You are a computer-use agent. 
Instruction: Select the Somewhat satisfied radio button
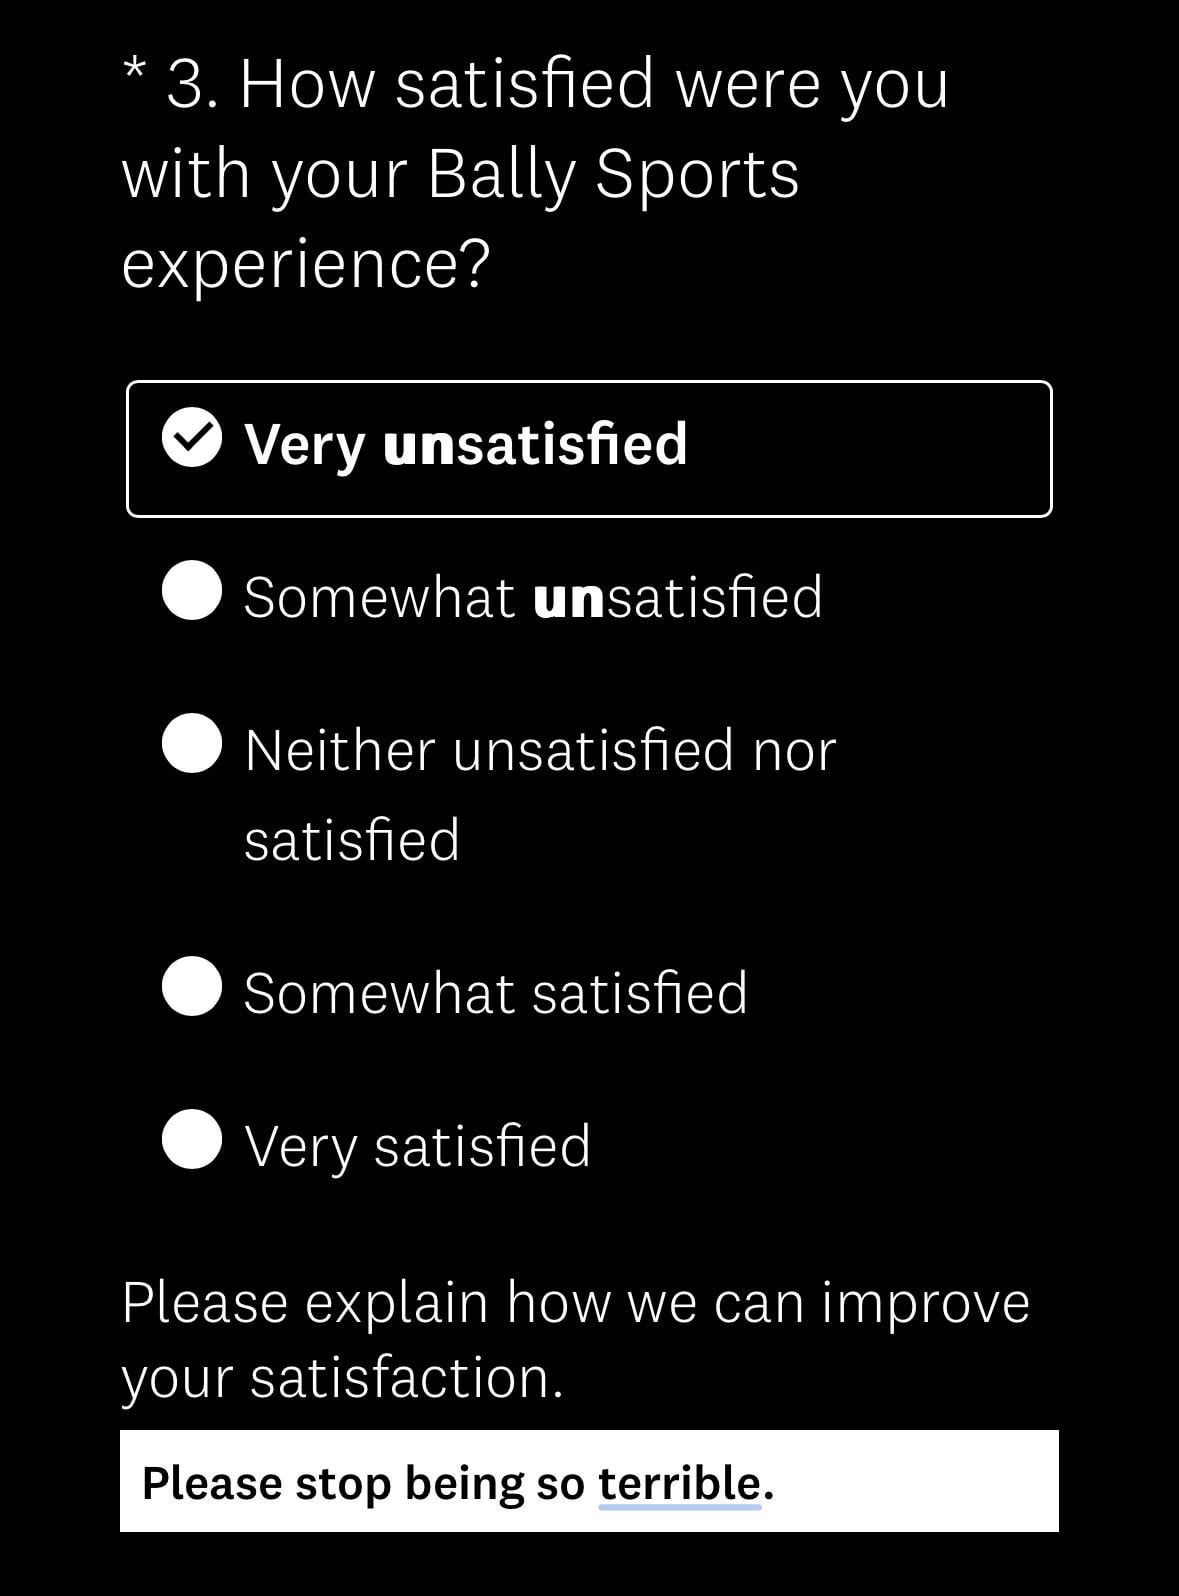[191, 987]
